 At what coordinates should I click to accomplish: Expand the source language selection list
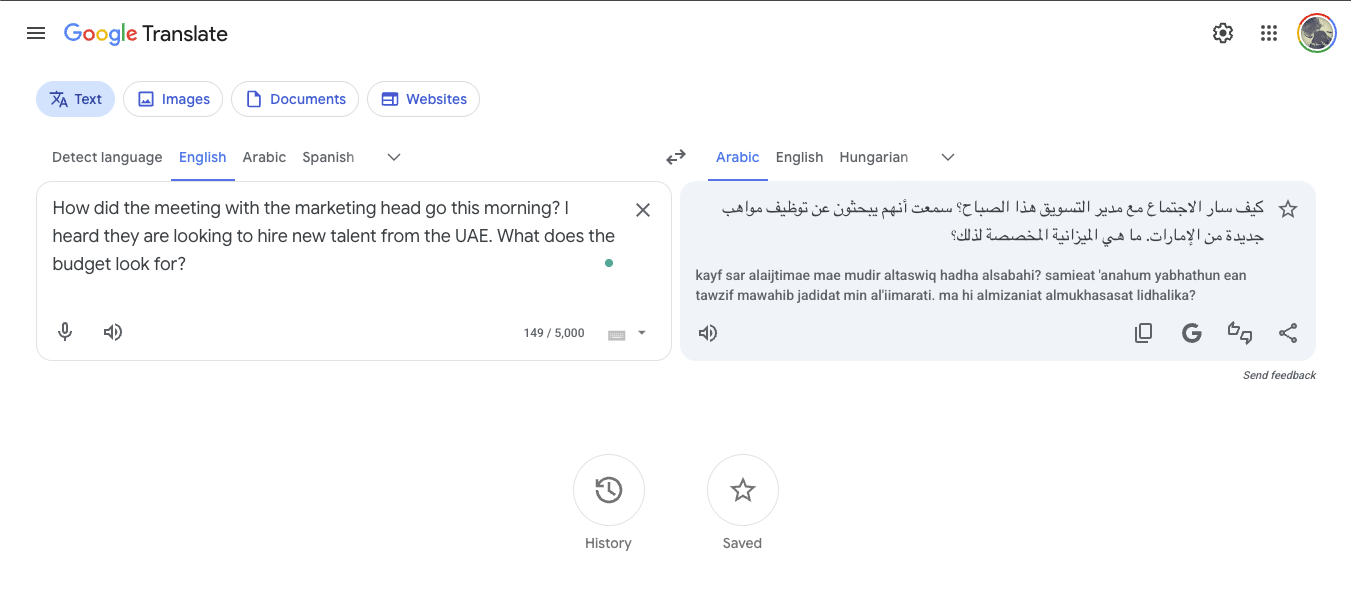[x=393, y=157]
